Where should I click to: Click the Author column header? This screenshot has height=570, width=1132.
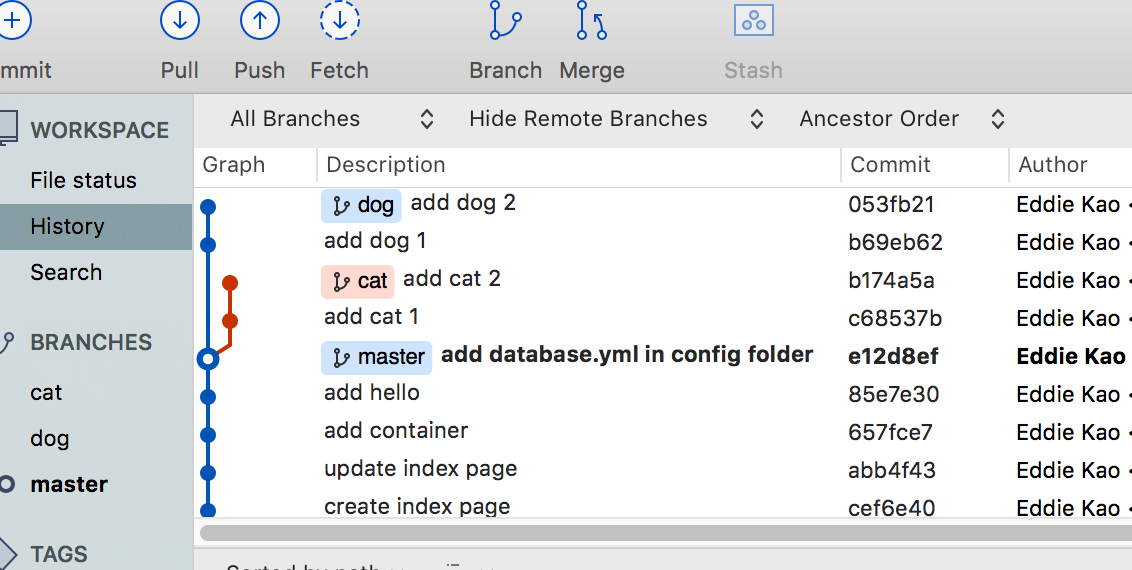(1052, 165)
